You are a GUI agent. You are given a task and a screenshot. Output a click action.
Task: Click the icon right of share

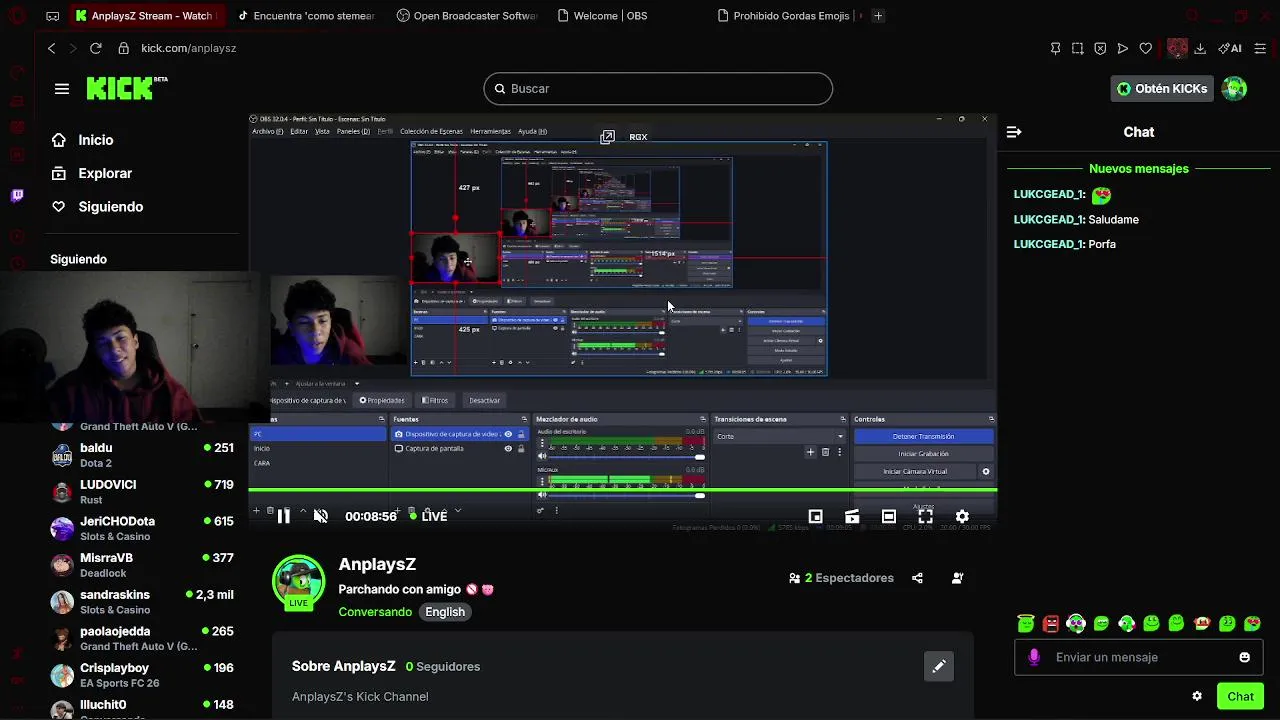957,578
